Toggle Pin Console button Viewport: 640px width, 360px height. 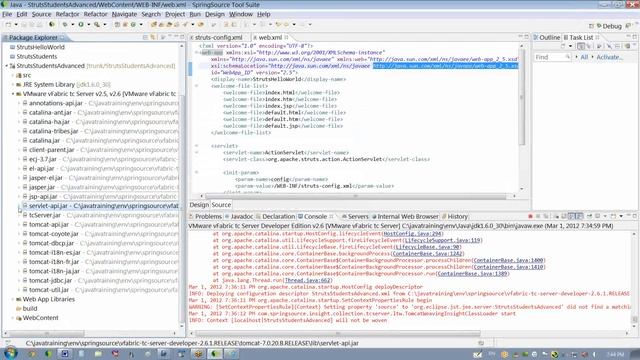589,216
